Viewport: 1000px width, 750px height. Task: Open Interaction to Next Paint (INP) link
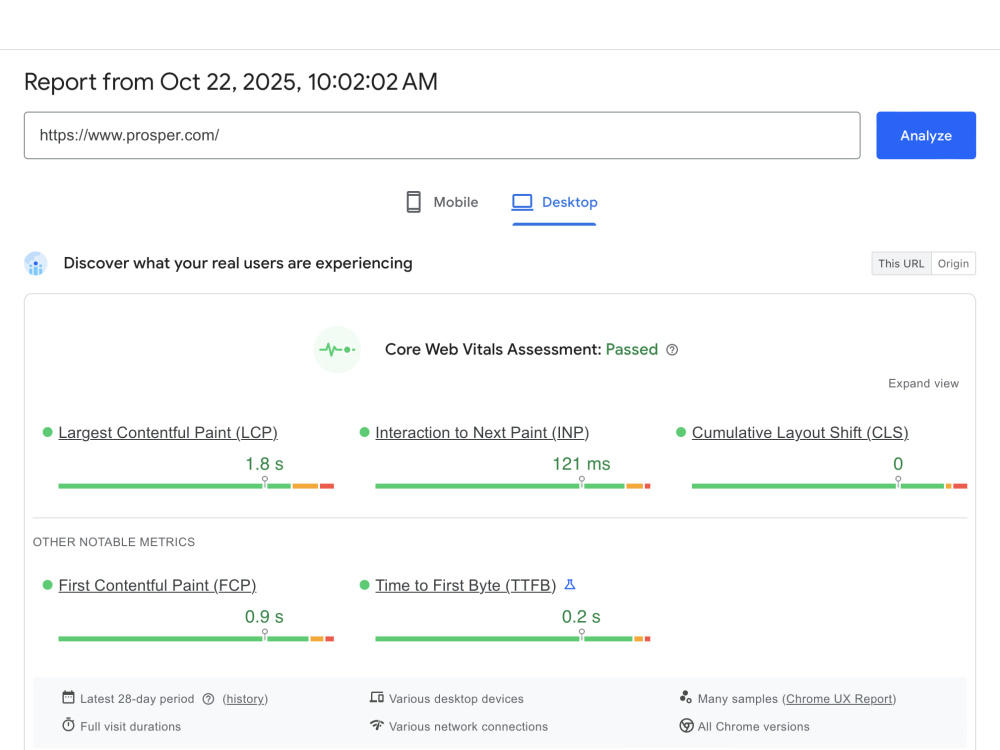482,432
